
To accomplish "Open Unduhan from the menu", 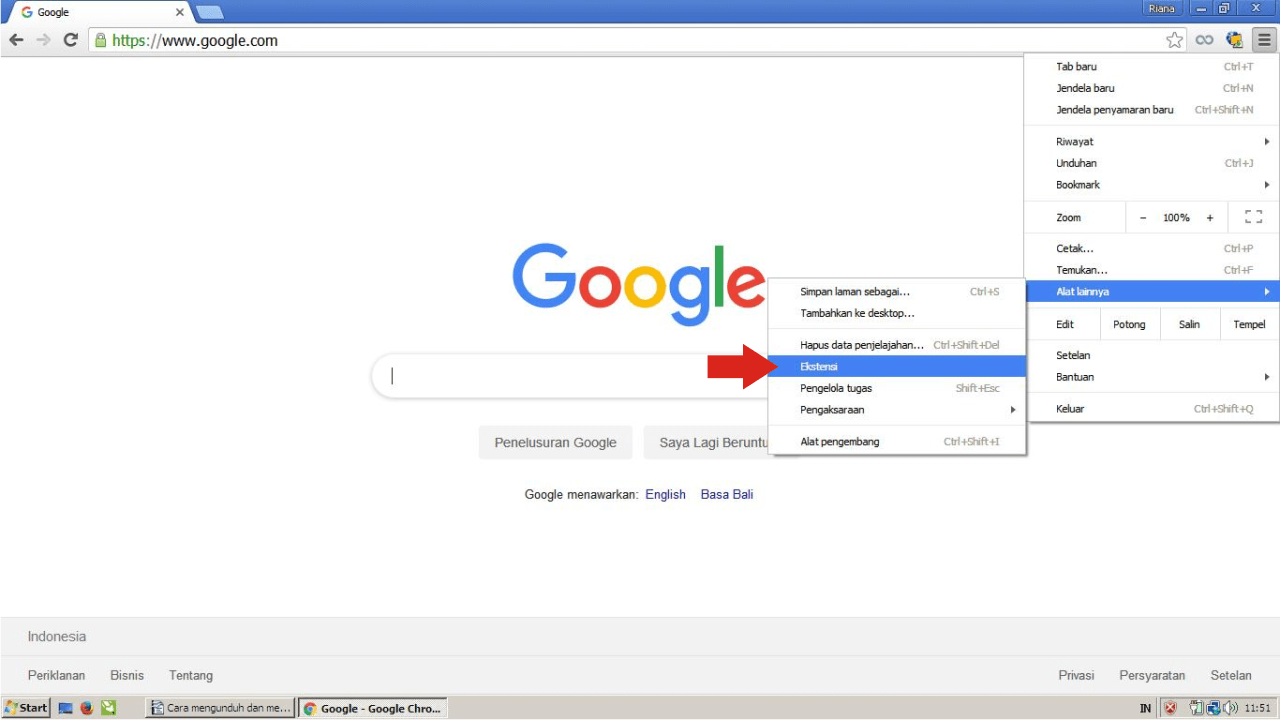I will click(1152, 163).
